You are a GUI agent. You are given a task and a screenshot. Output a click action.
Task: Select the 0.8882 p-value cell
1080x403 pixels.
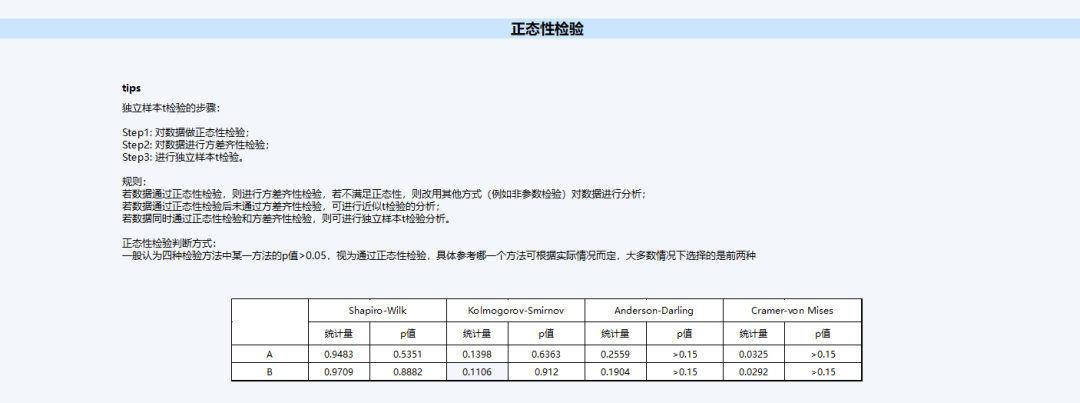[x=407, y=372]
